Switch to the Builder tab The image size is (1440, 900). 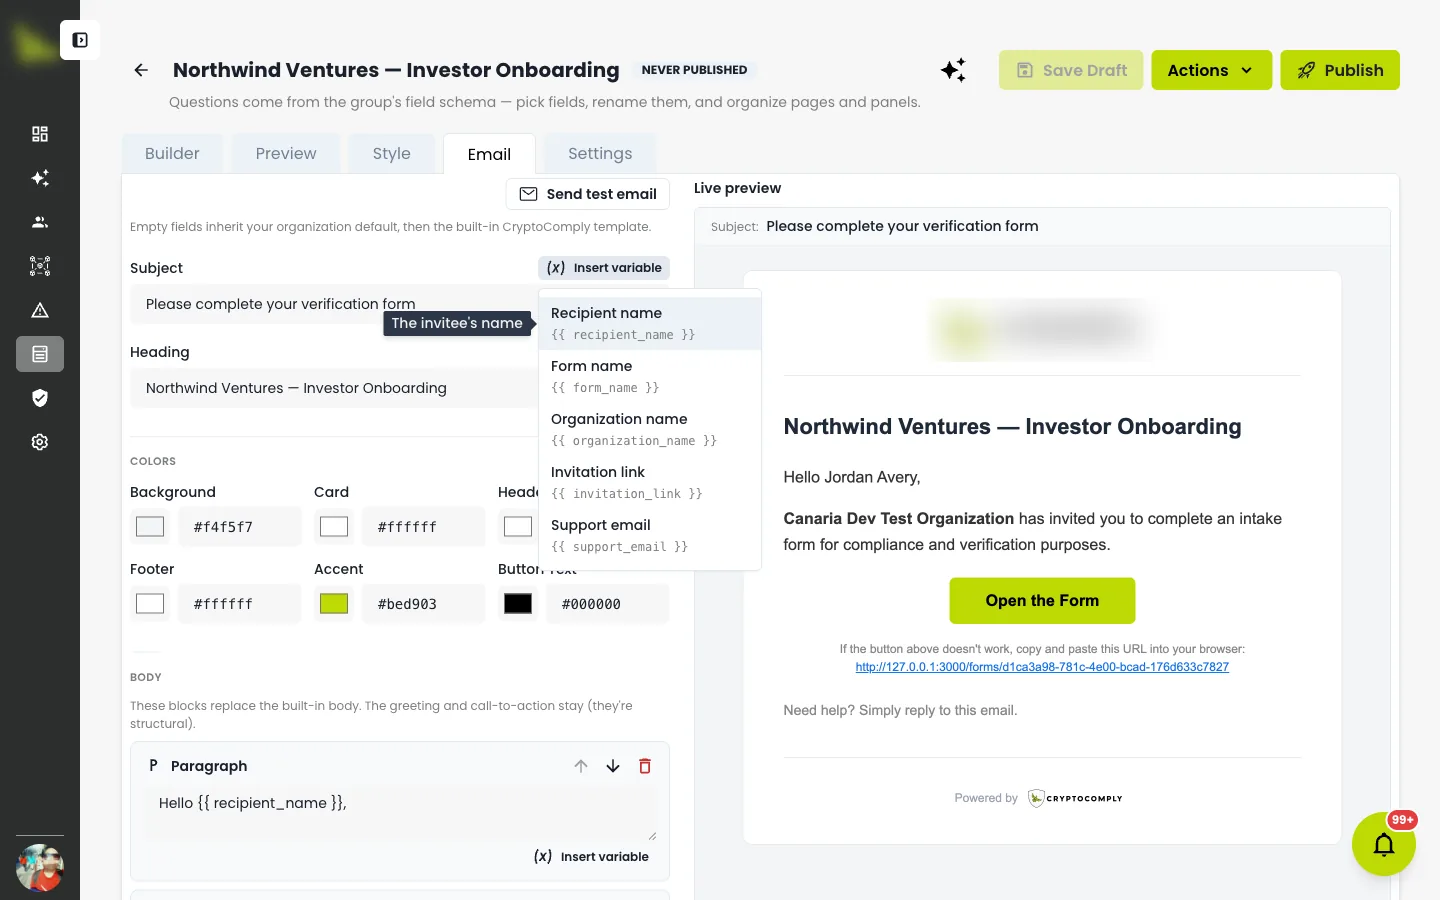(172, 153)
